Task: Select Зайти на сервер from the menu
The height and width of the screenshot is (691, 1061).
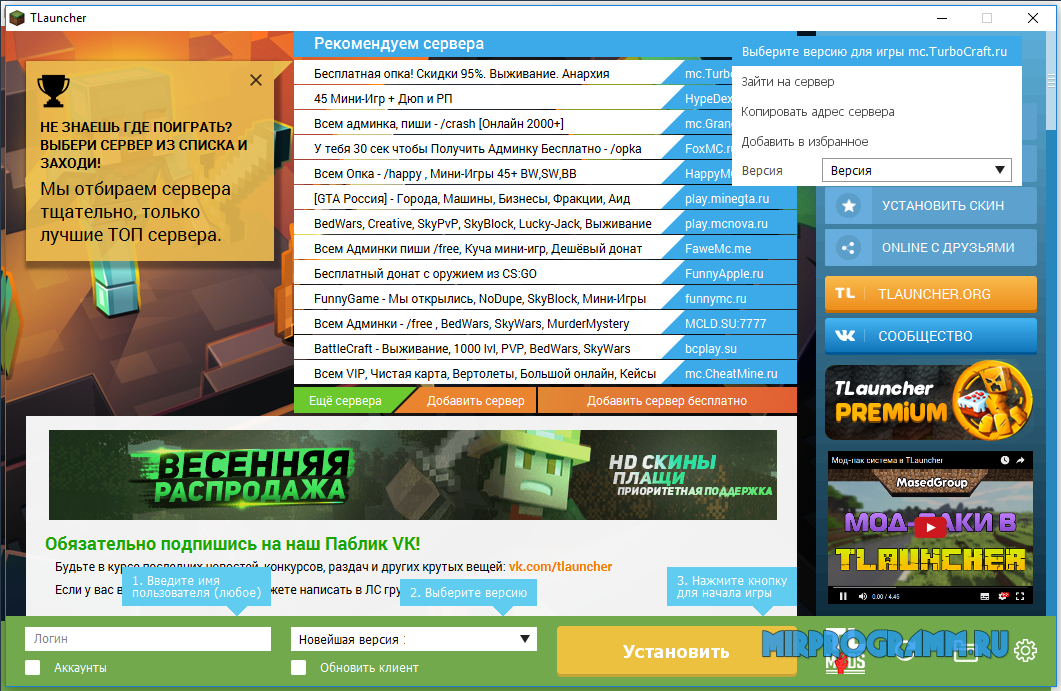Action: [x=788, y=82]
